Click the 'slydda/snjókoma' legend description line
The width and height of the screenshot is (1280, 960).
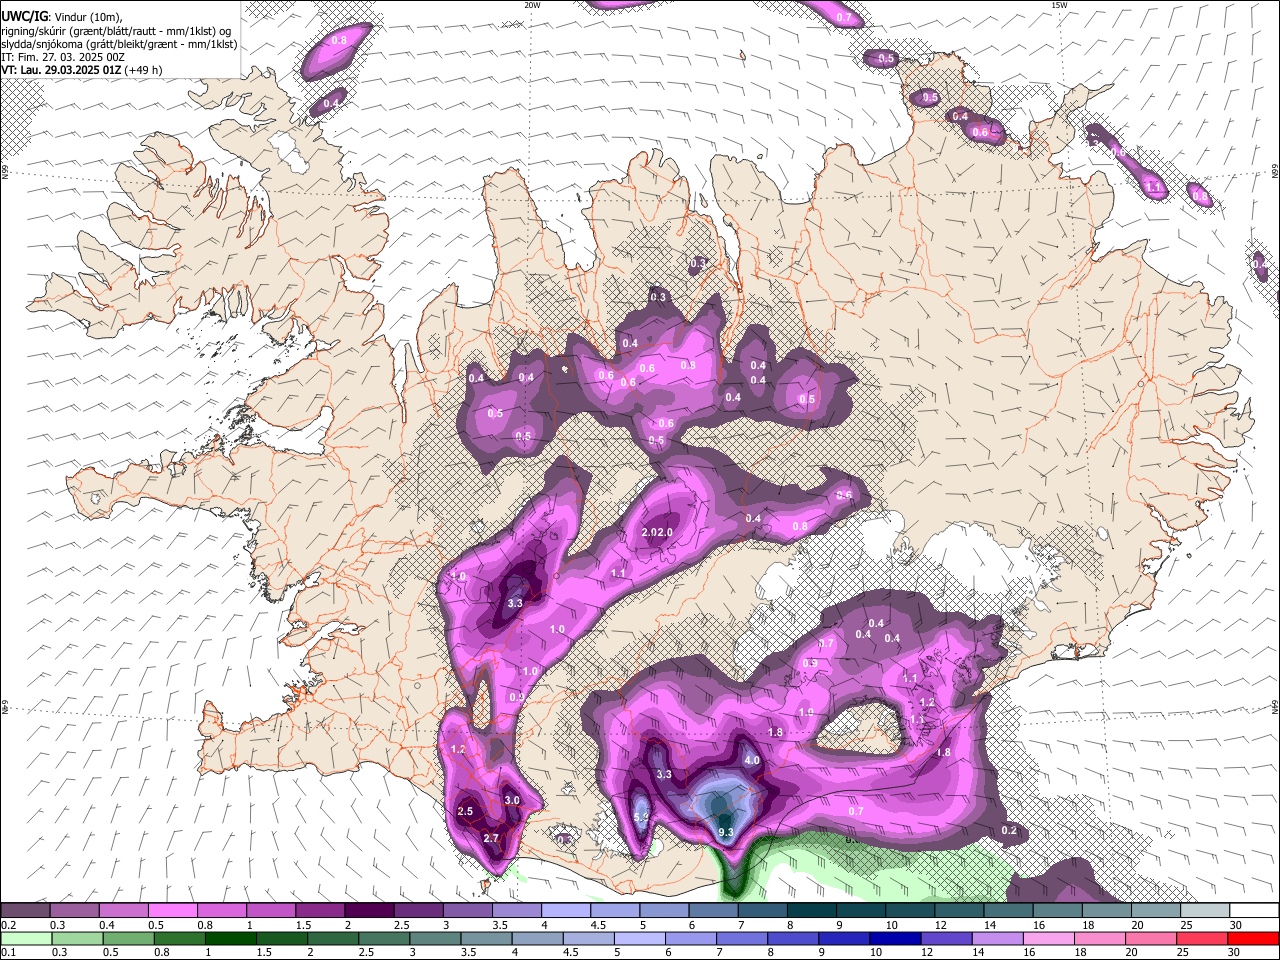(118, 44)
